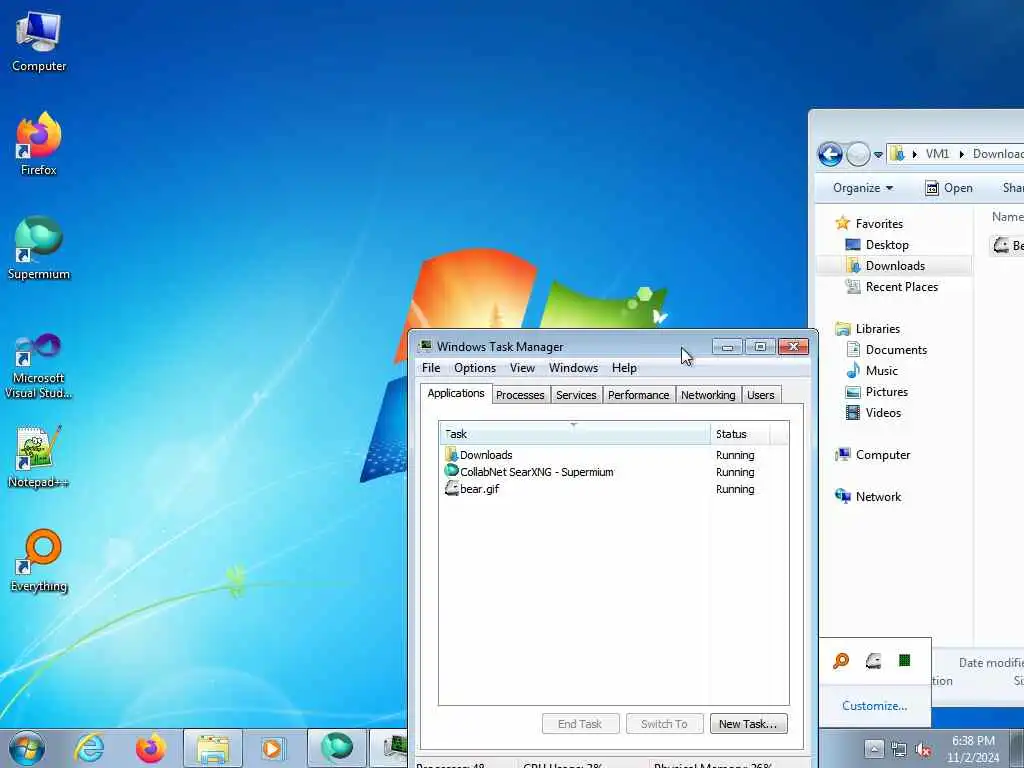Screen dimensions: 1024x768
Task: Click the New Task... button
Action: click(x=748, y=724)
